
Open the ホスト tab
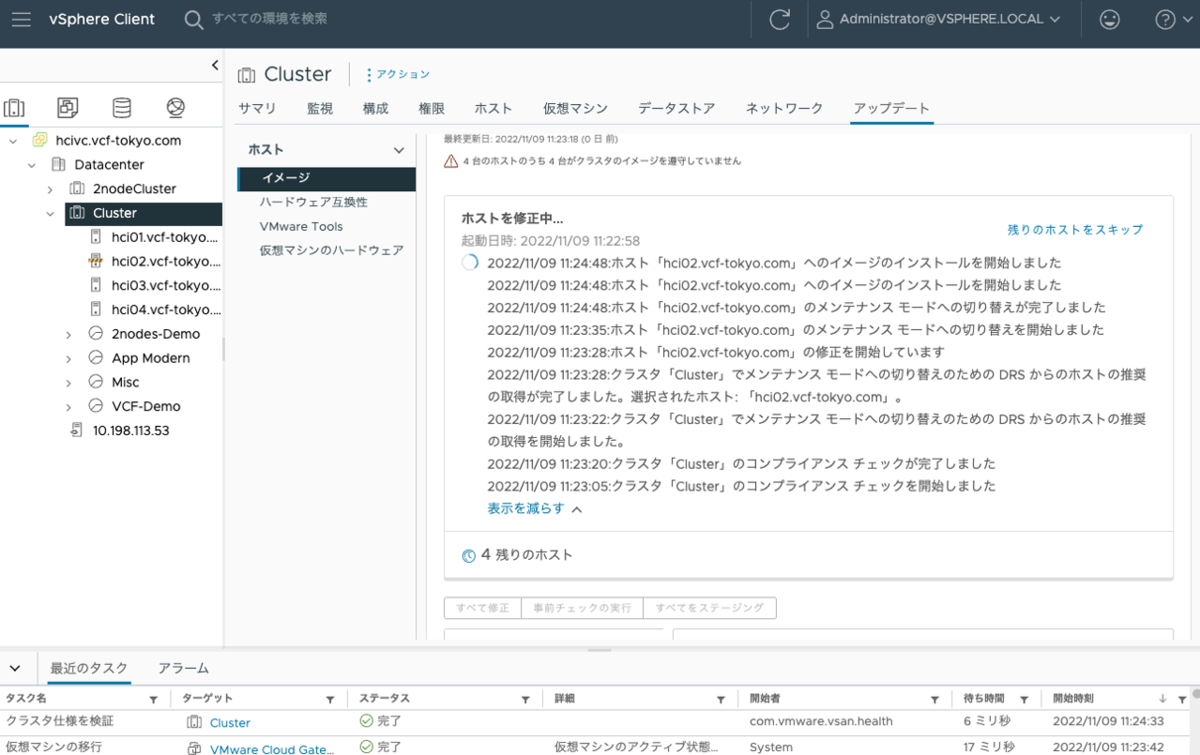(x=493, y=108)
